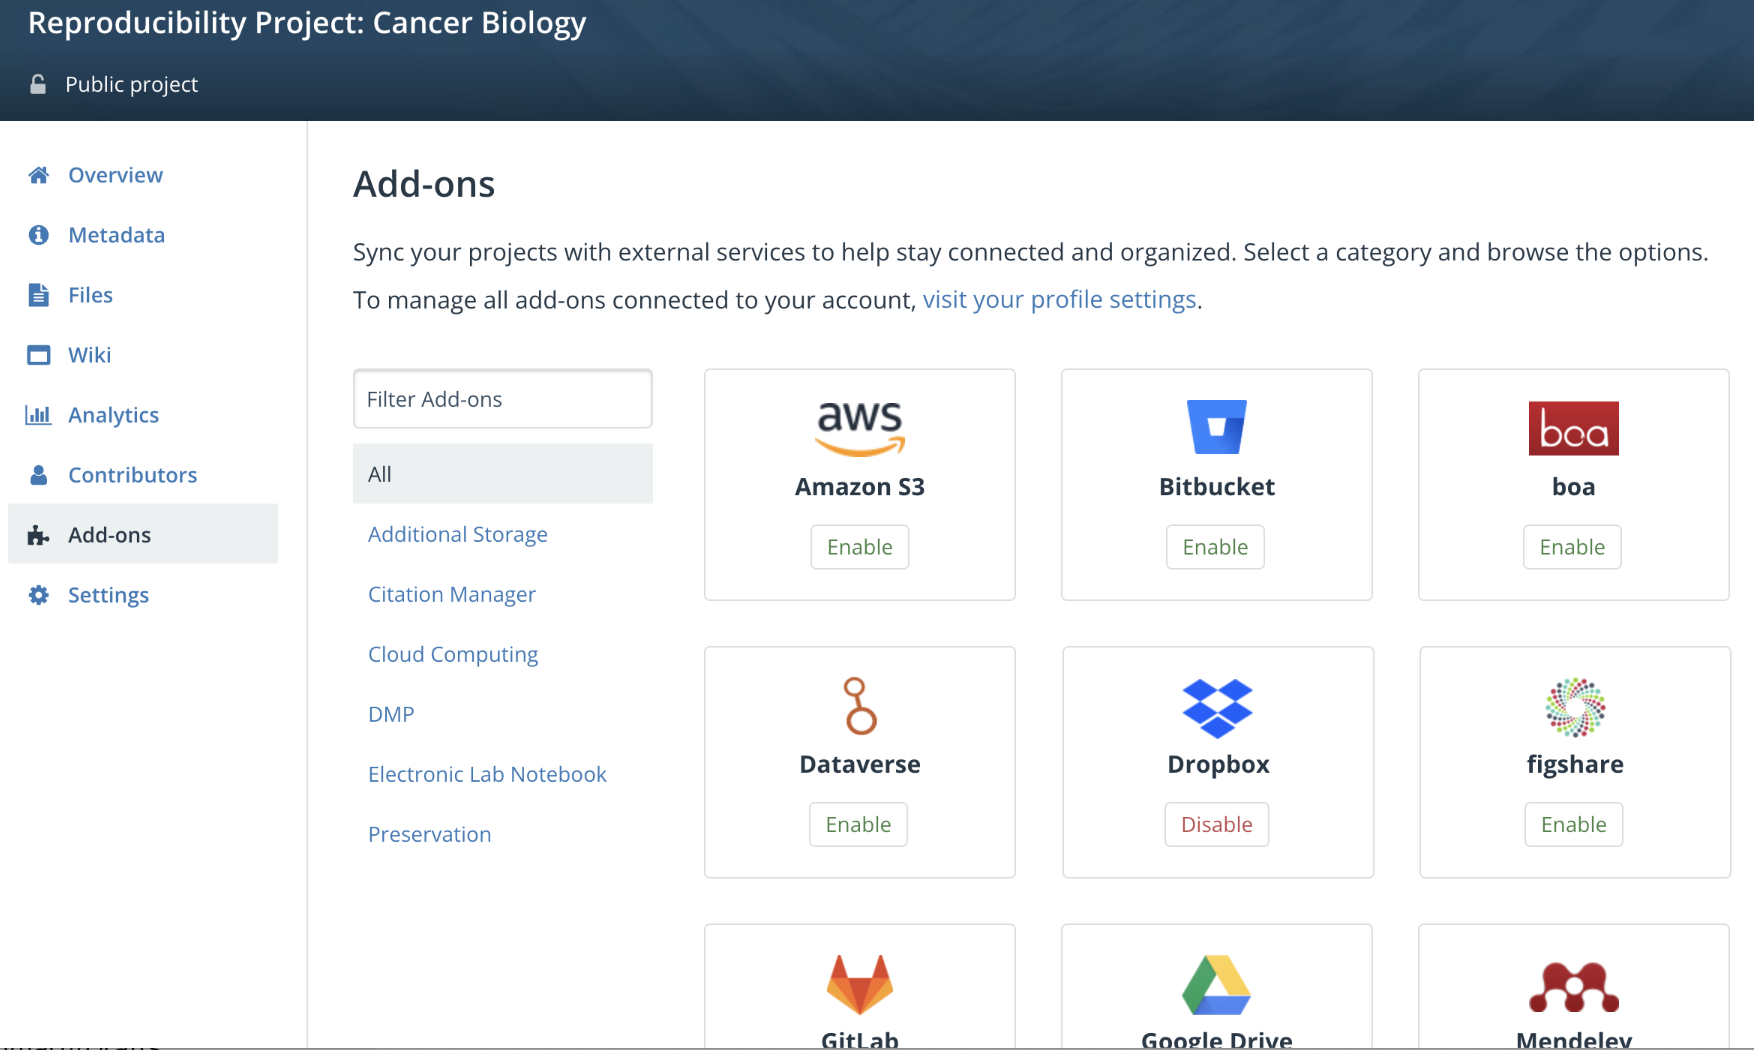Click the Metadata info icon
Viewport: 1754px width, 1050px height.
[39, 235]
